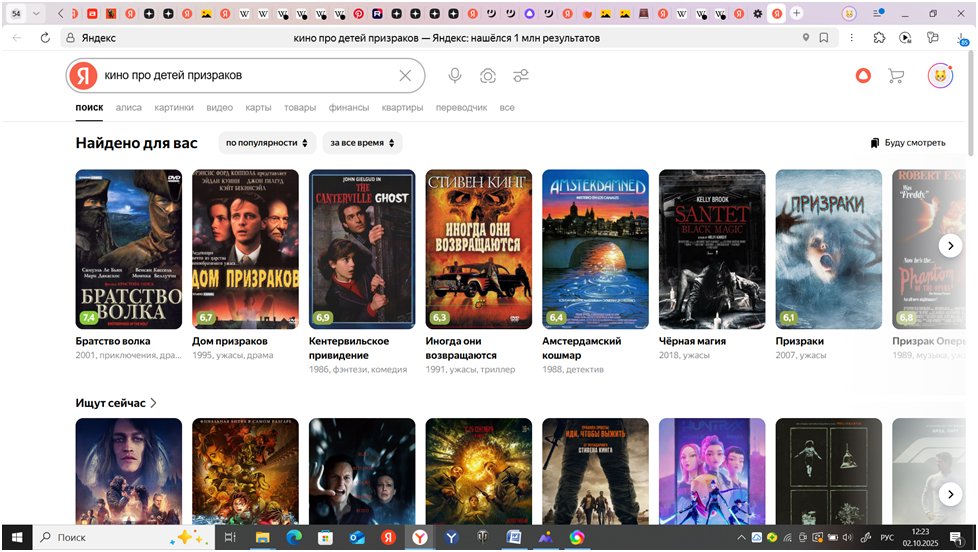Switch to the 'алиса' tab
The image size is (978, 552).
(x=128, y=107)
